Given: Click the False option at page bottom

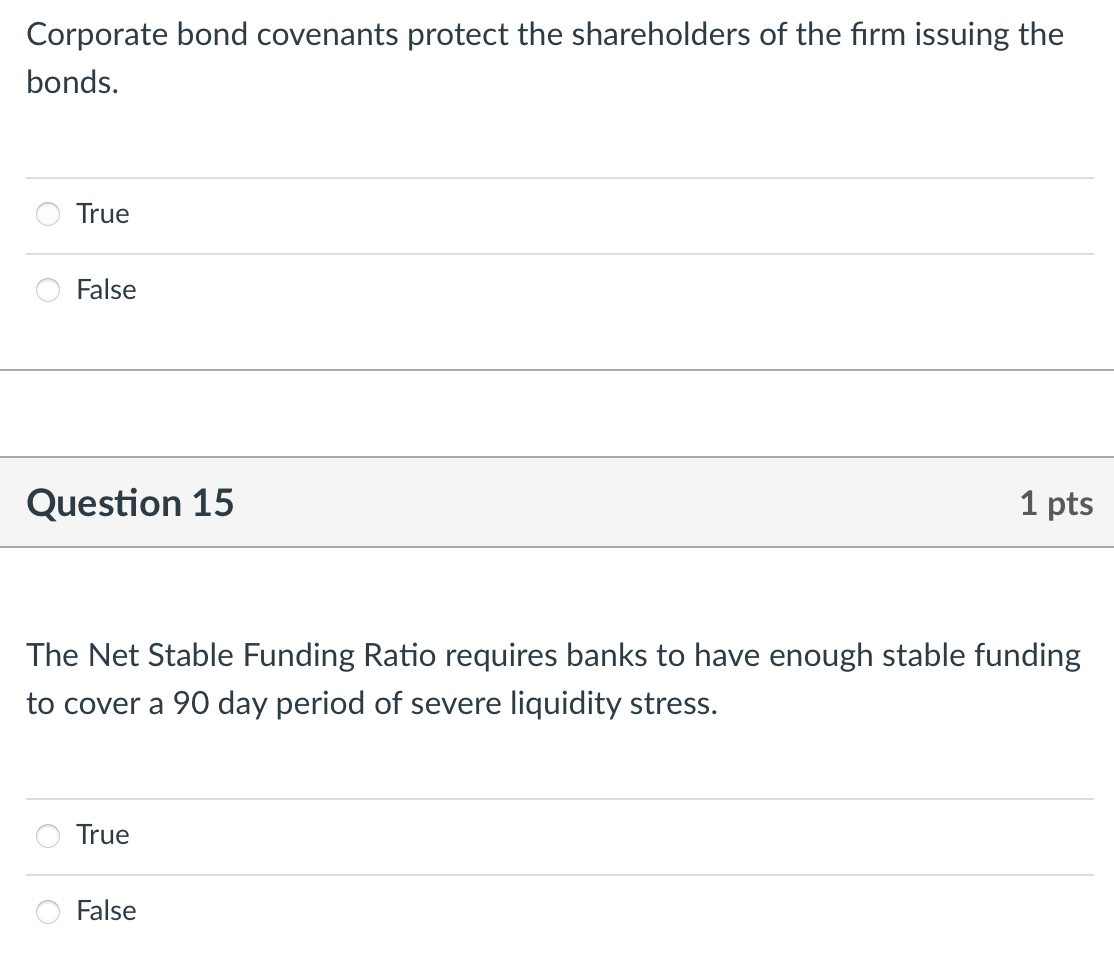Looking at the screenshot, I should pyautogui.click(x=105, y=911).
